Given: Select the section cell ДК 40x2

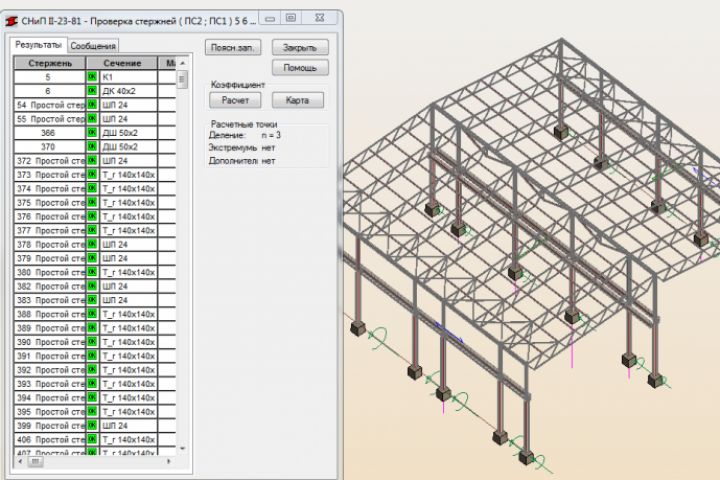Looking at the screenshot, I should pyautogui.click(x=128, y=90).
